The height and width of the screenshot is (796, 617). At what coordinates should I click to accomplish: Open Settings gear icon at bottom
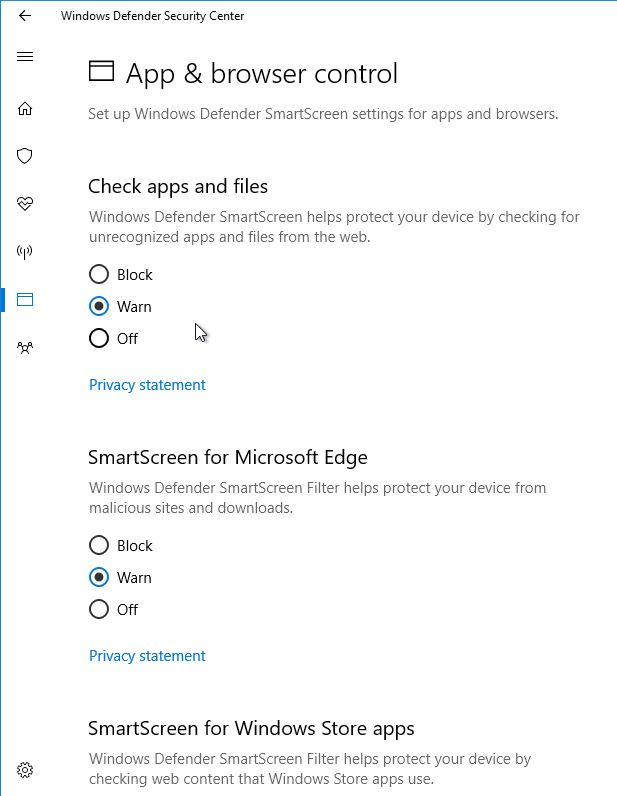(25, 770)
